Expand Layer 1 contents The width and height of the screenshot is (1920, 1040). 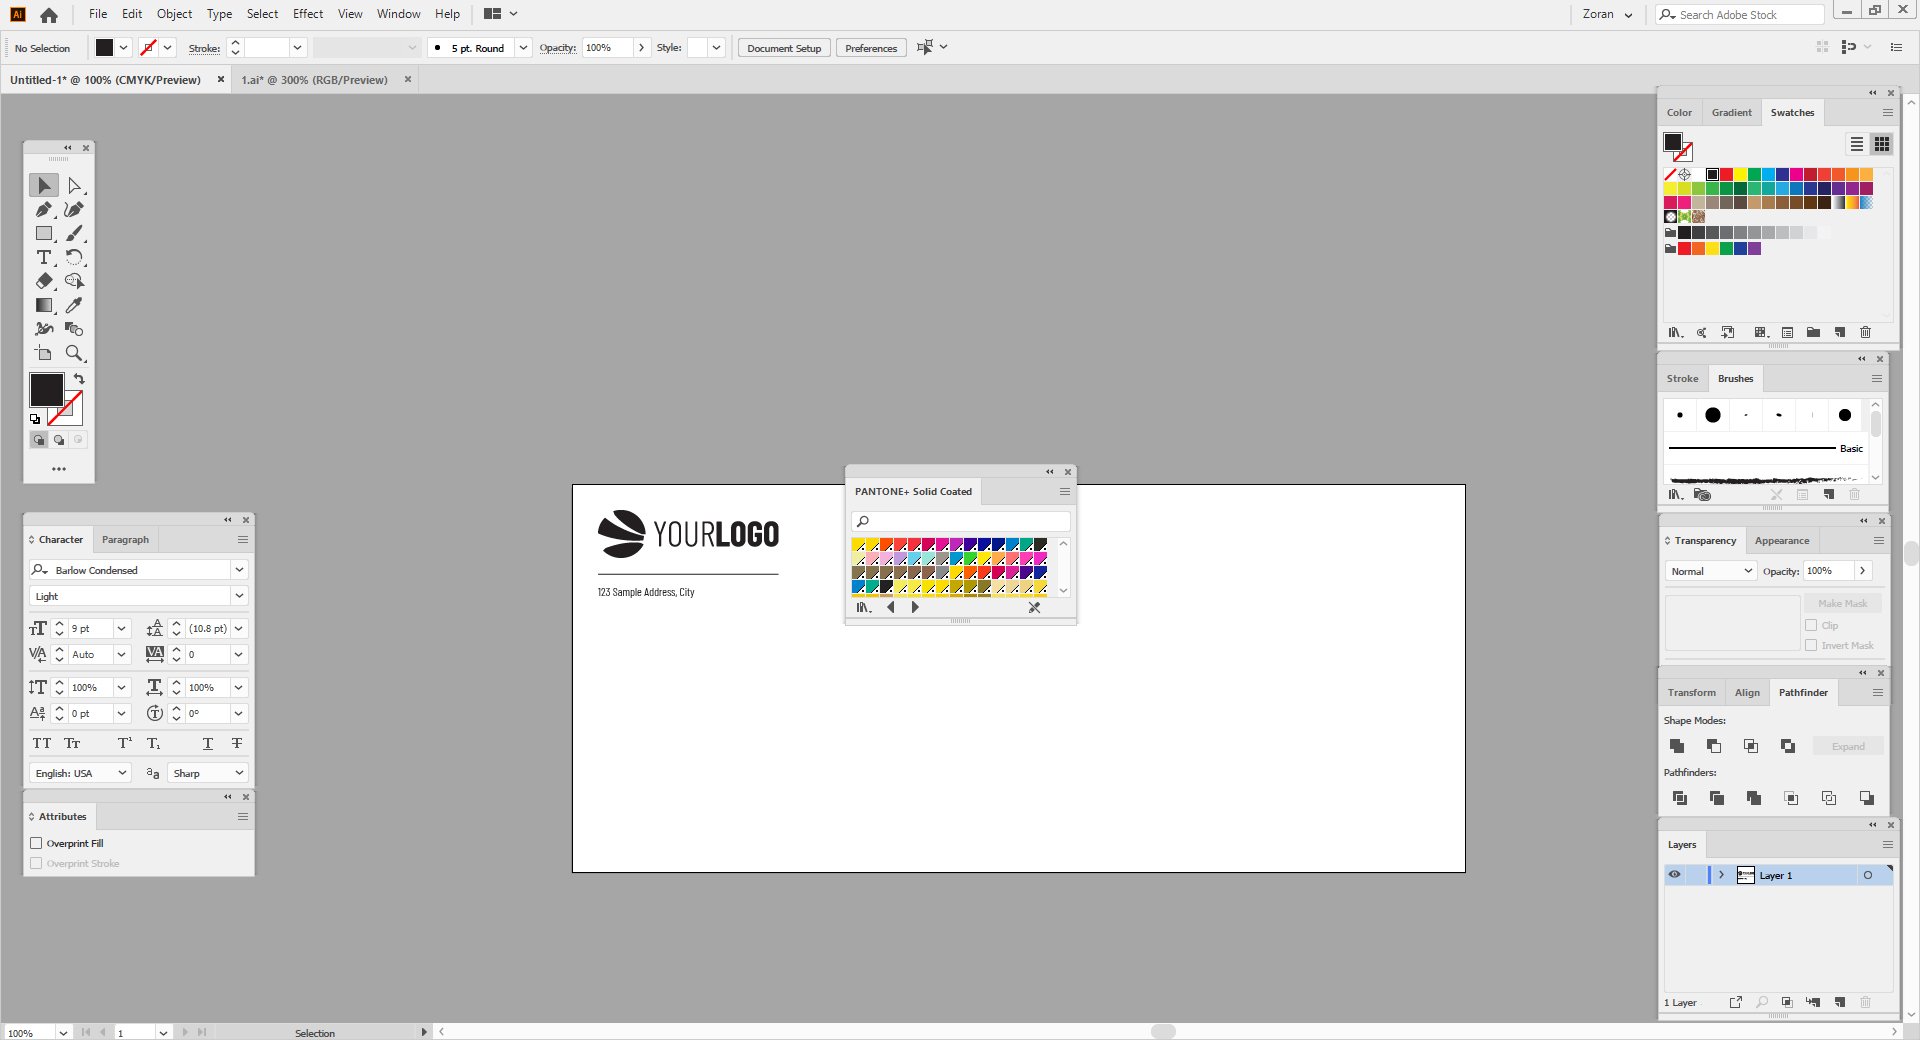(x=1721, y=875)
